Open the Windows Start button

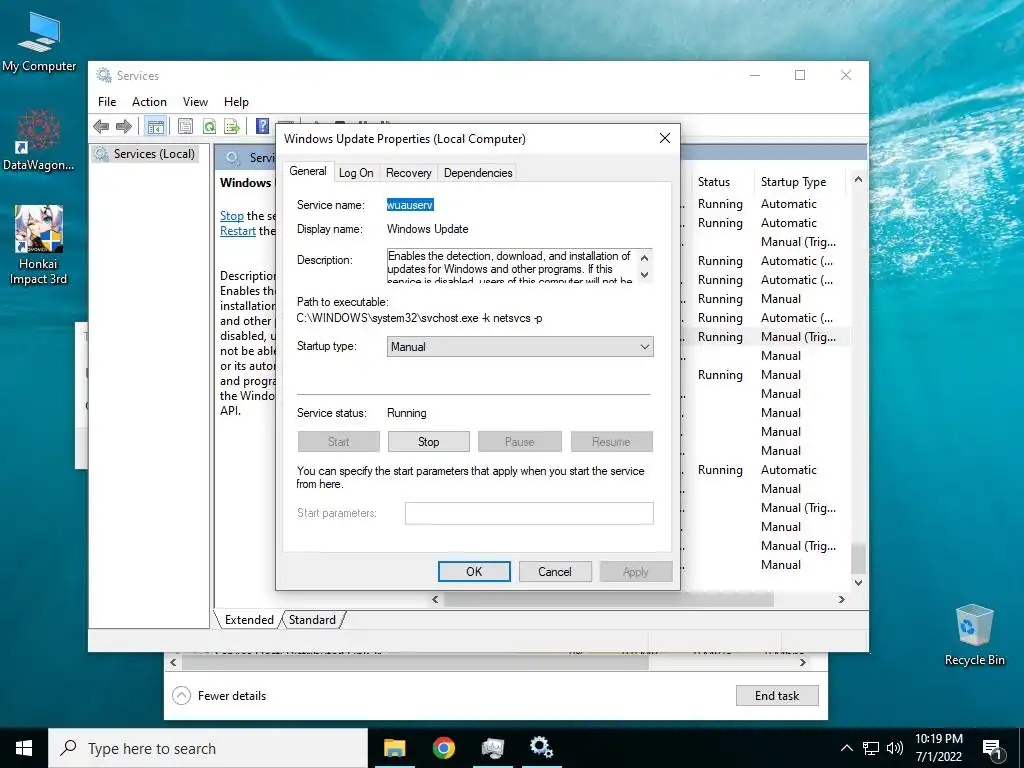pos(24,748)
